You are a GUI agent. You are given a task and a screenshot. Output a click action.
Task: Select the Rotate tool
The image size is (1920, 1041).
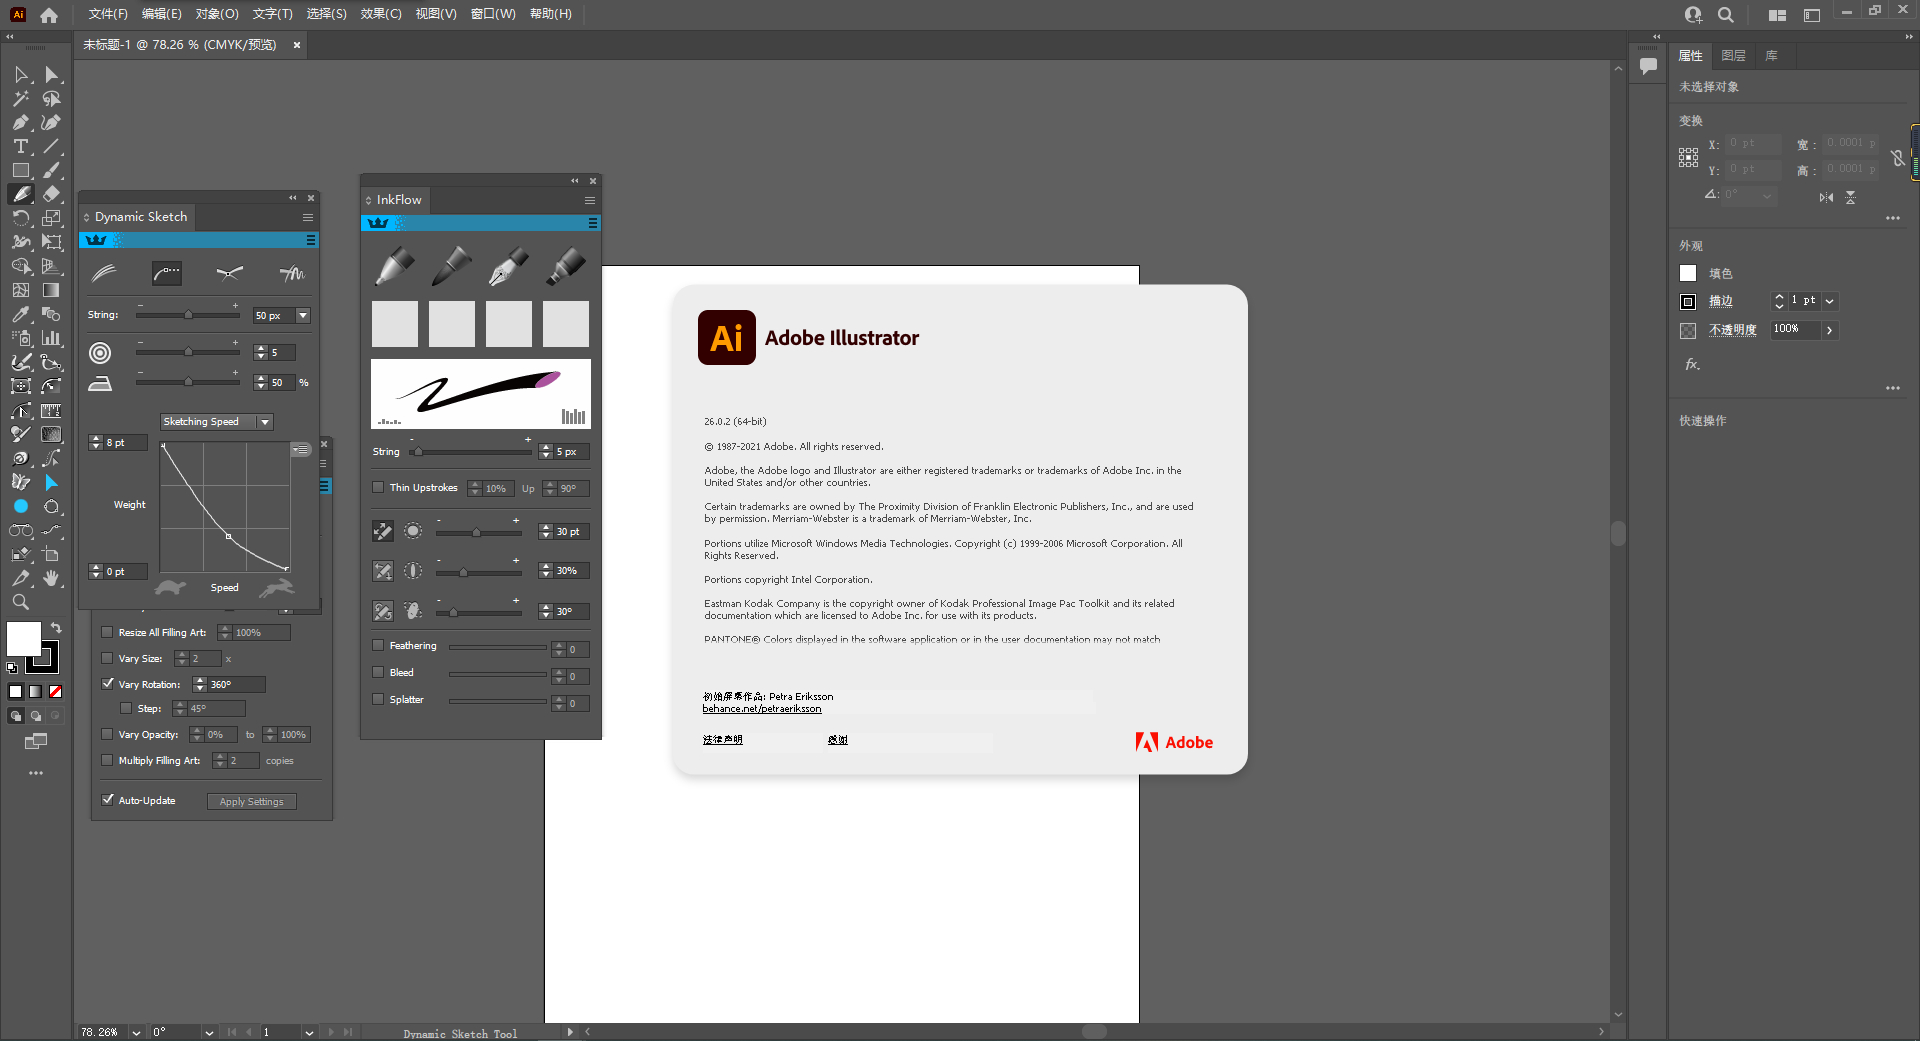point(21,219)
